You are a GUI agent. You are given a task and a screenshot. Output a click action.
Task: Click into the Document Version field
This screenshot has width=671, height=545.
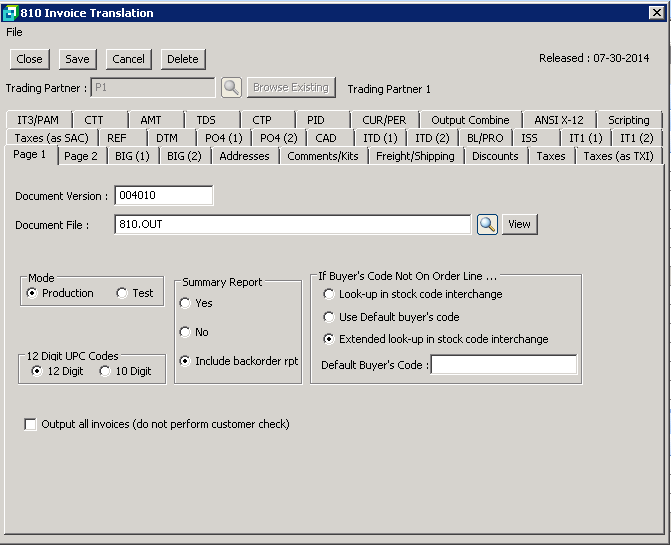point(163,196)
